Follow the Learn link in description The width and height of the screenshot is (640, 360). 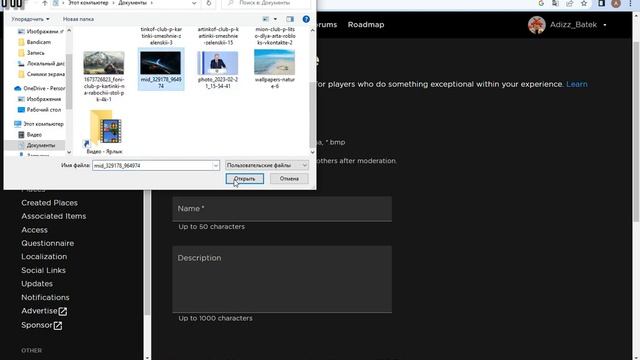pyautogui.click(x=577, y=84)
